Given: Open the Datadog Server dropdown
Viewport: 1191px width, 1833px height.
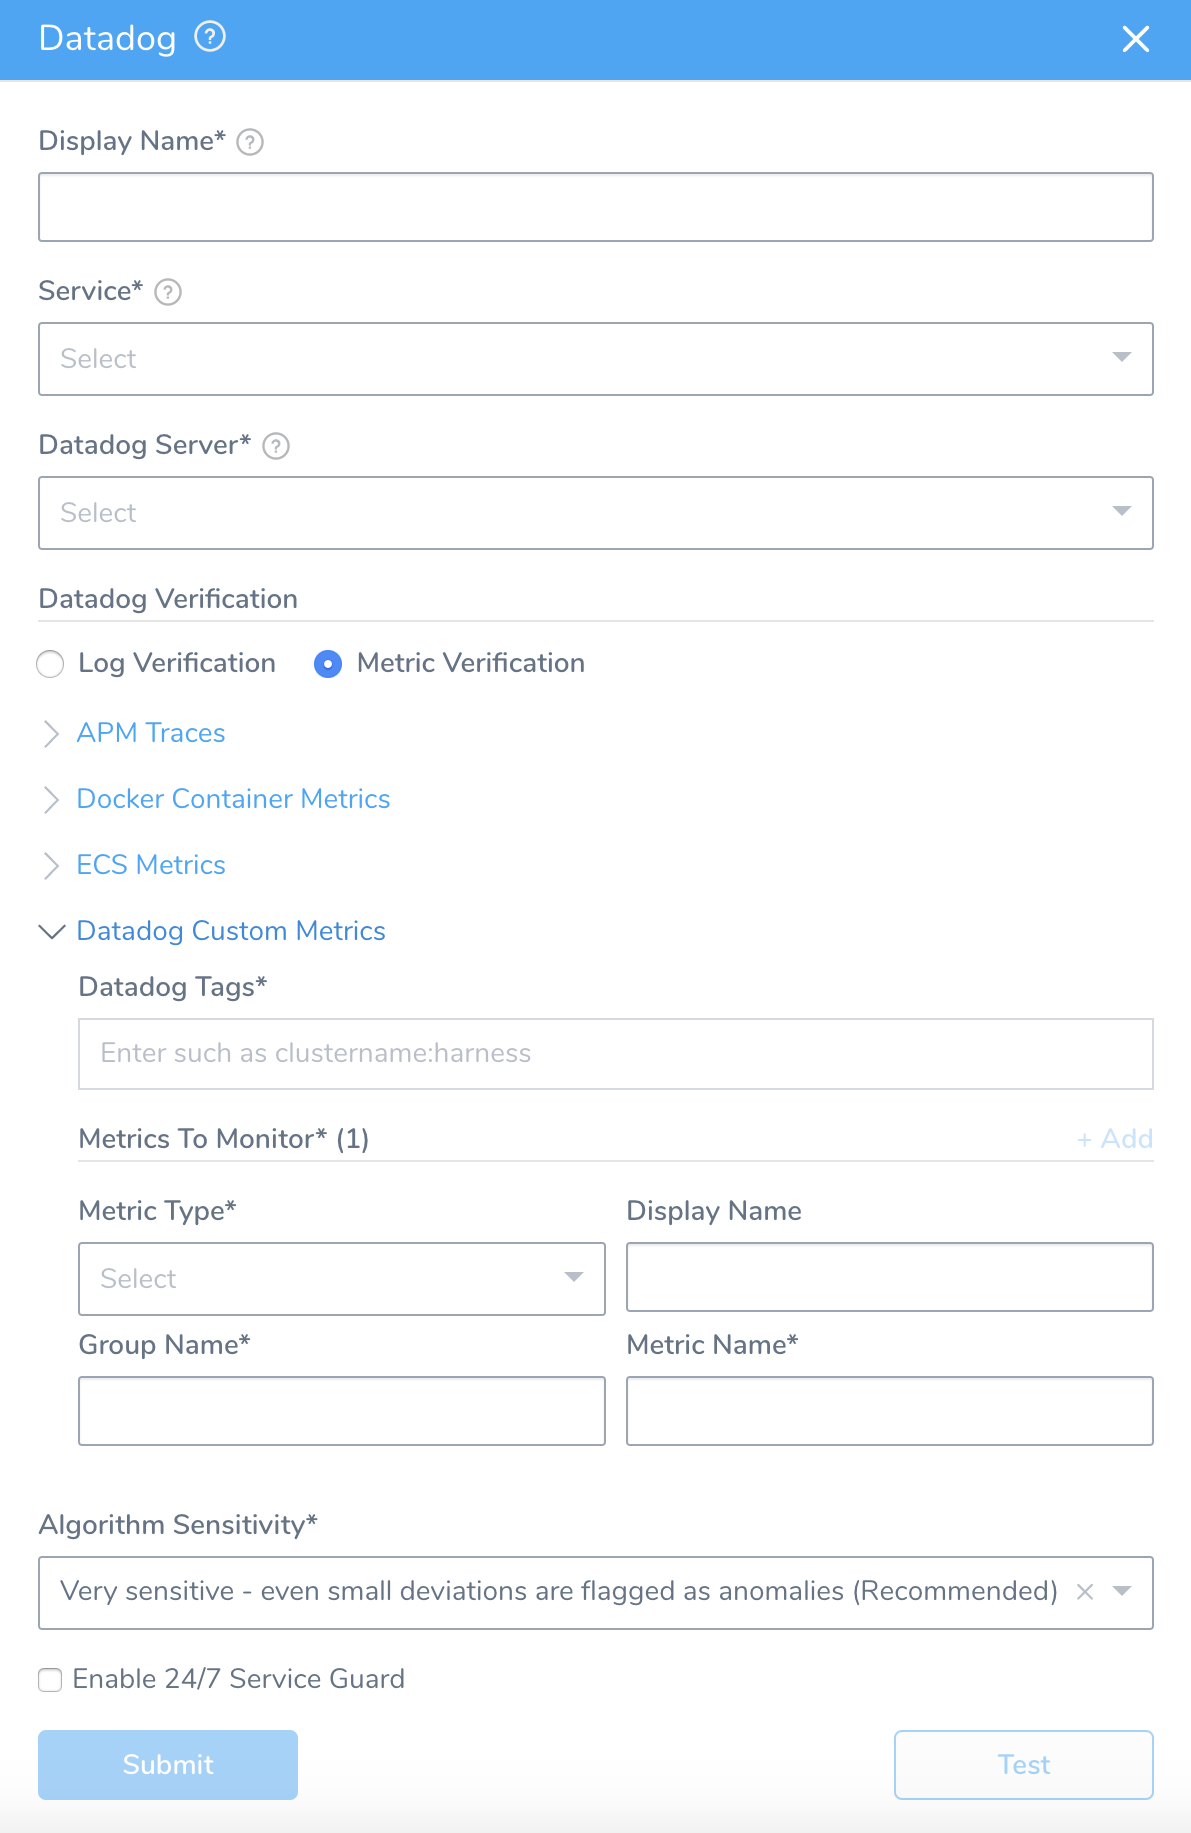Looking at the screenshot, I should (596, 513).
